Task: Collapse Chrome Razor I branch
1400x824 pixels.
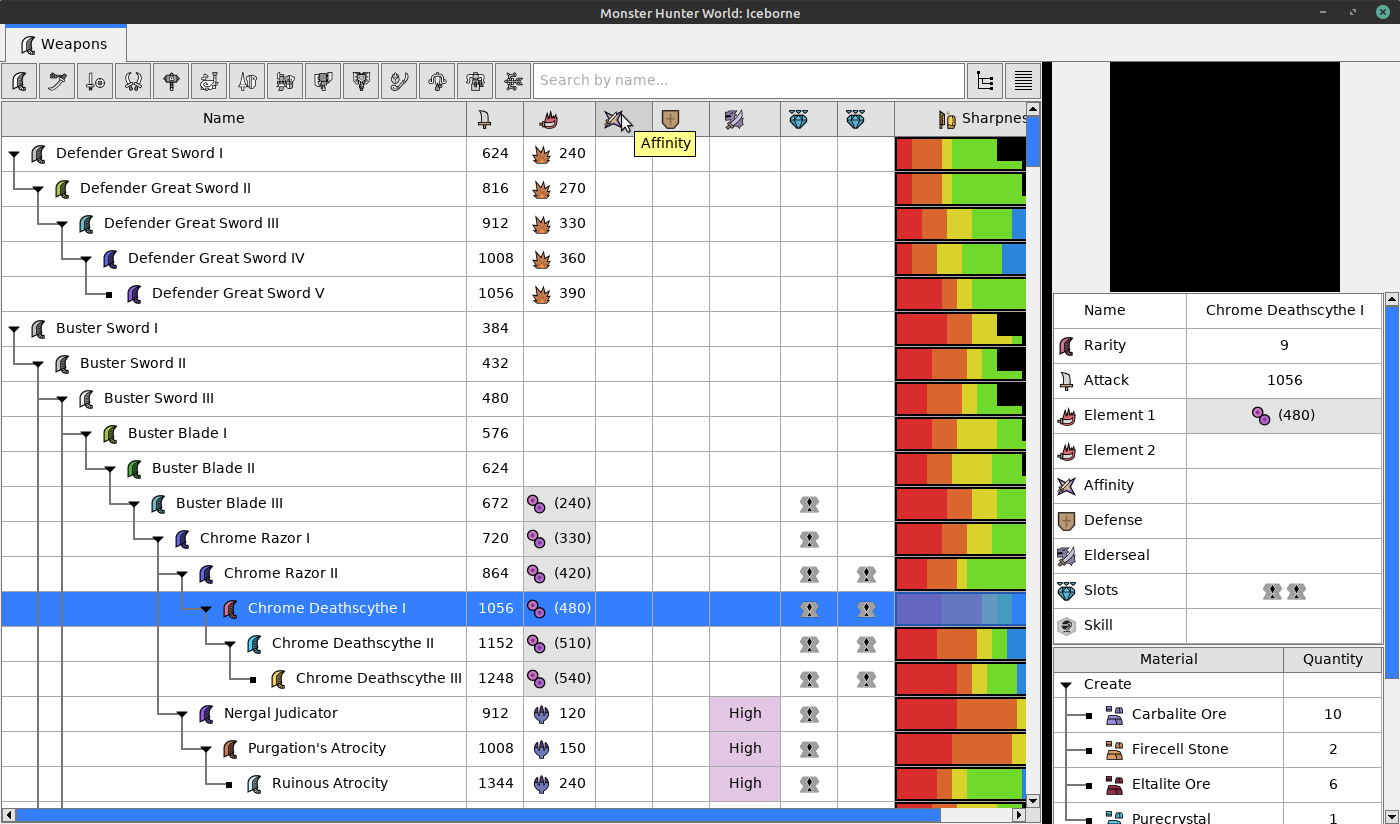Action: coord(158,539)
